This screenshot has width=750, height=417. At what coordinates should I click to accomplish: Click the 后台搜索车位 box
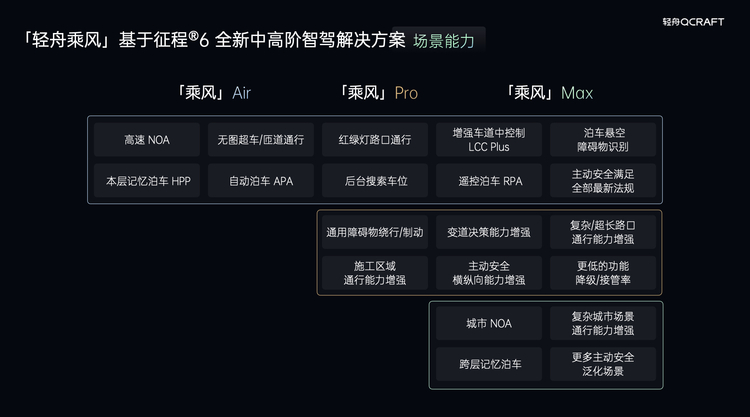(x=375, y=181)
